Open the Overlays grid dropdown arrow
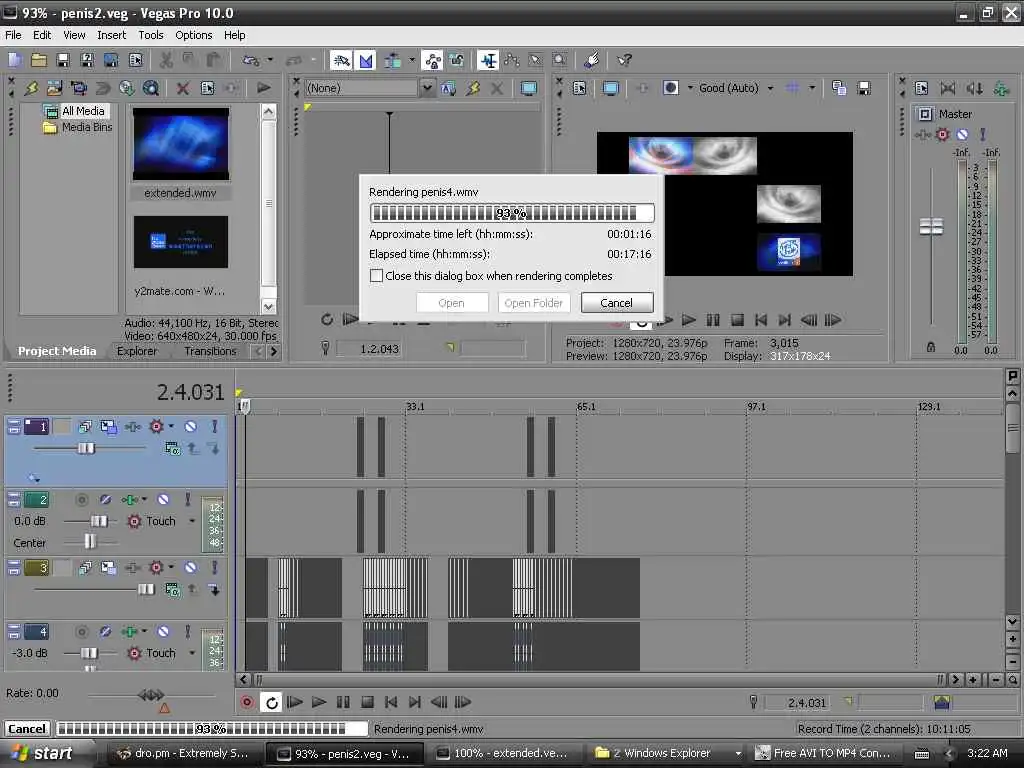 (x=812, y=88)
